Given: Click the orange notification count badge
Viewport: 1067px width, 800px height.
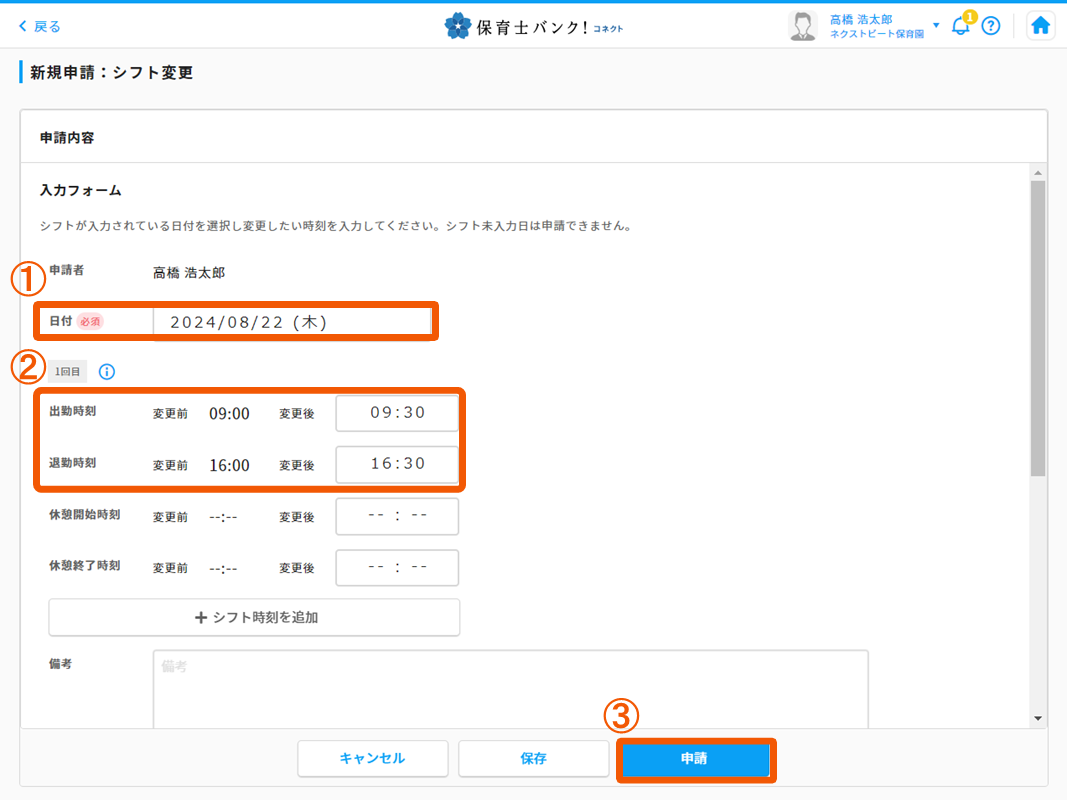Looking at the screenshot, I should coord(969,16).
